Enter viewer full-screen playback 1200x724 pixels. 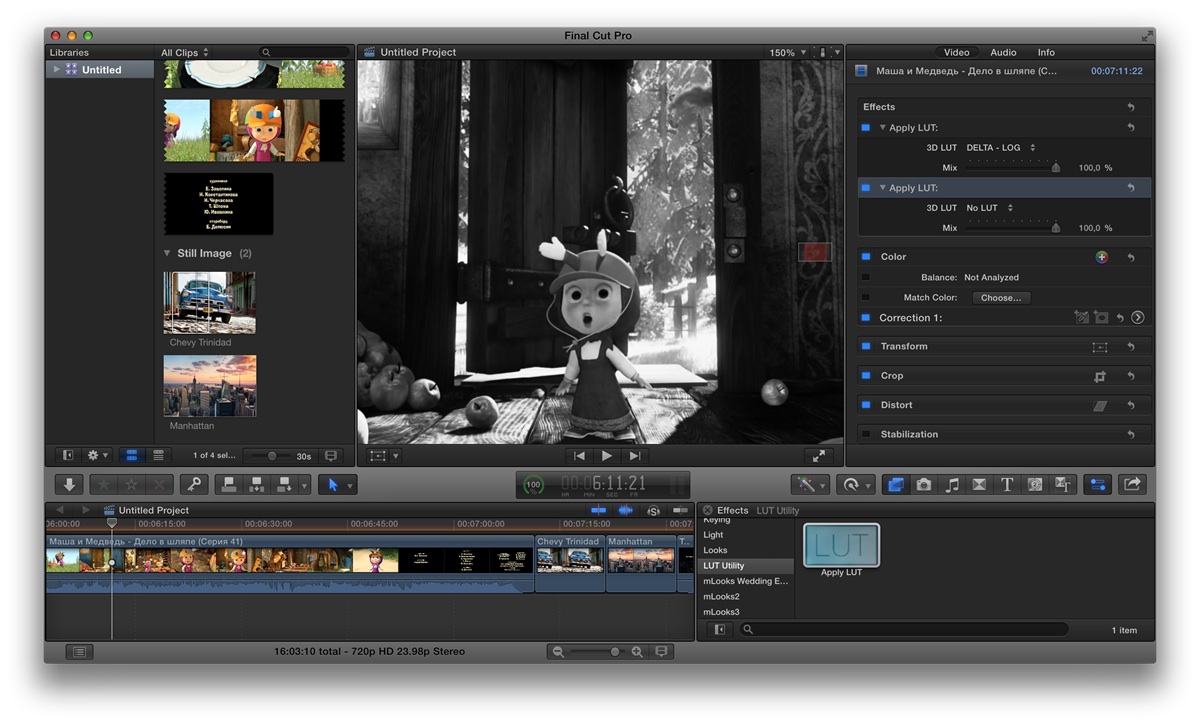click(819, 456)
